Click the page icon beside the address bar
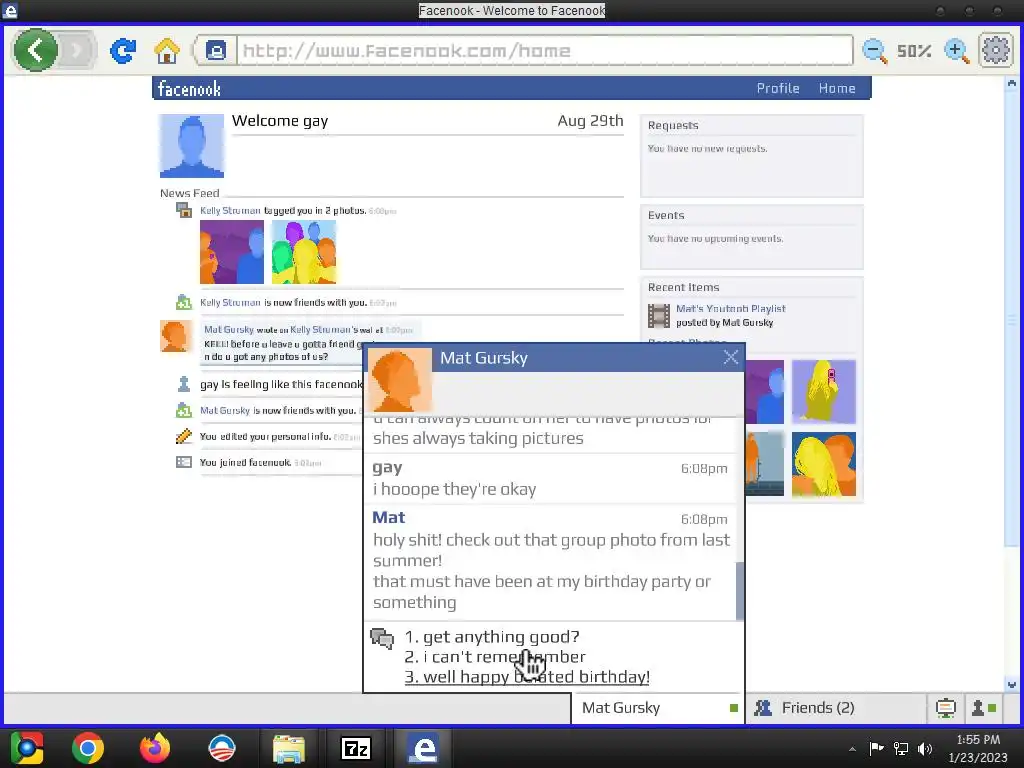Viewport: 1024px width, 768px height. (x=216, y=50)
